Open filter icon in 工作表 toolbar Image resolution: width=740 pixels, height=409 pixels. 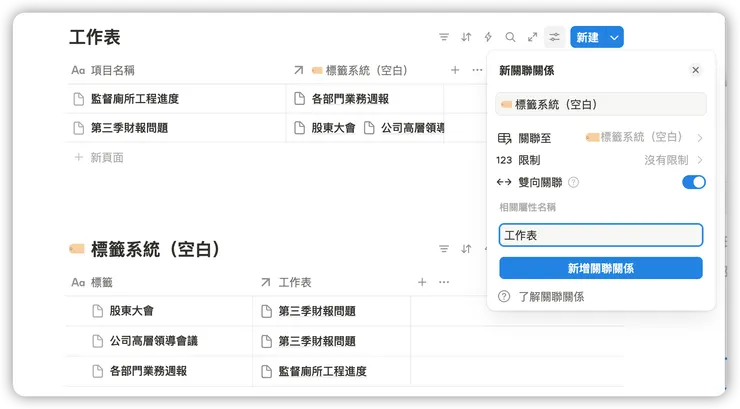point(444,37)
